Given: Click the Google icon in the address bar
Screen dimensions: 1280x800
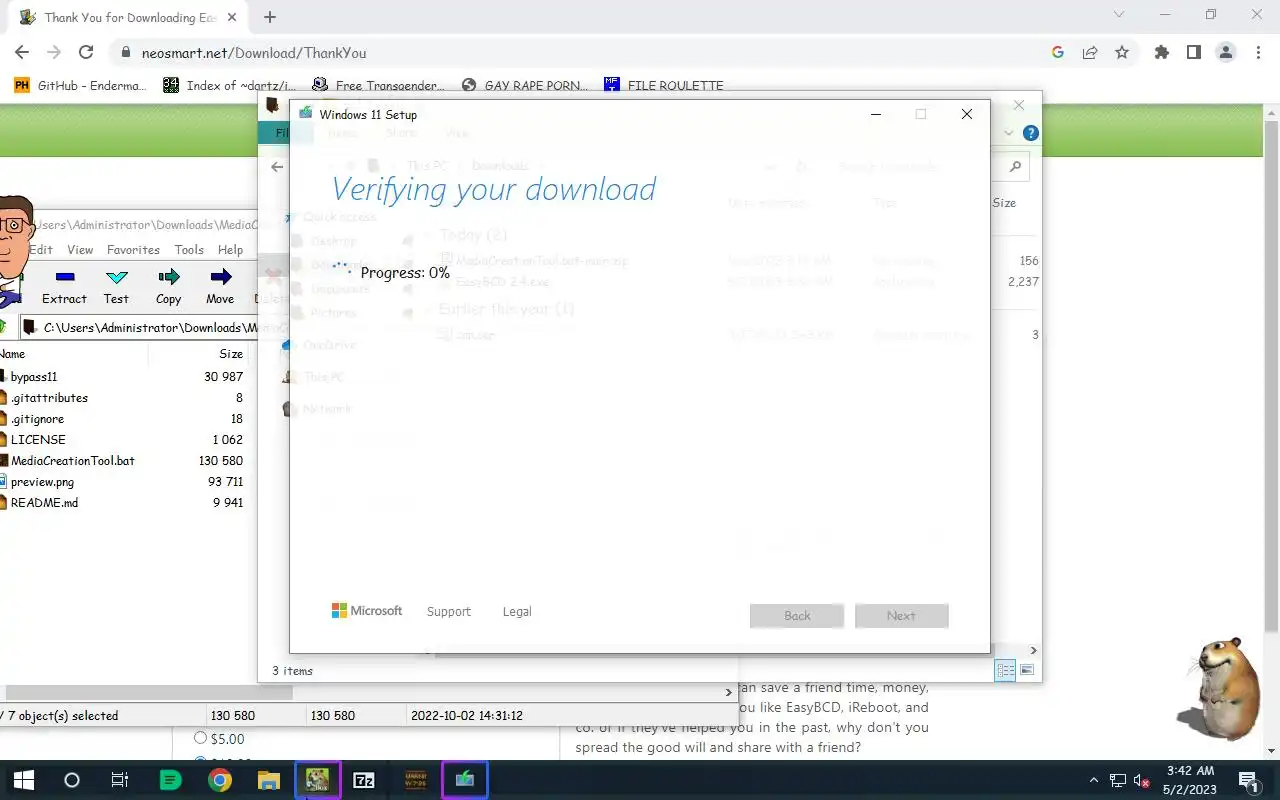Looking at the screenshot, I should point(1058,53).
